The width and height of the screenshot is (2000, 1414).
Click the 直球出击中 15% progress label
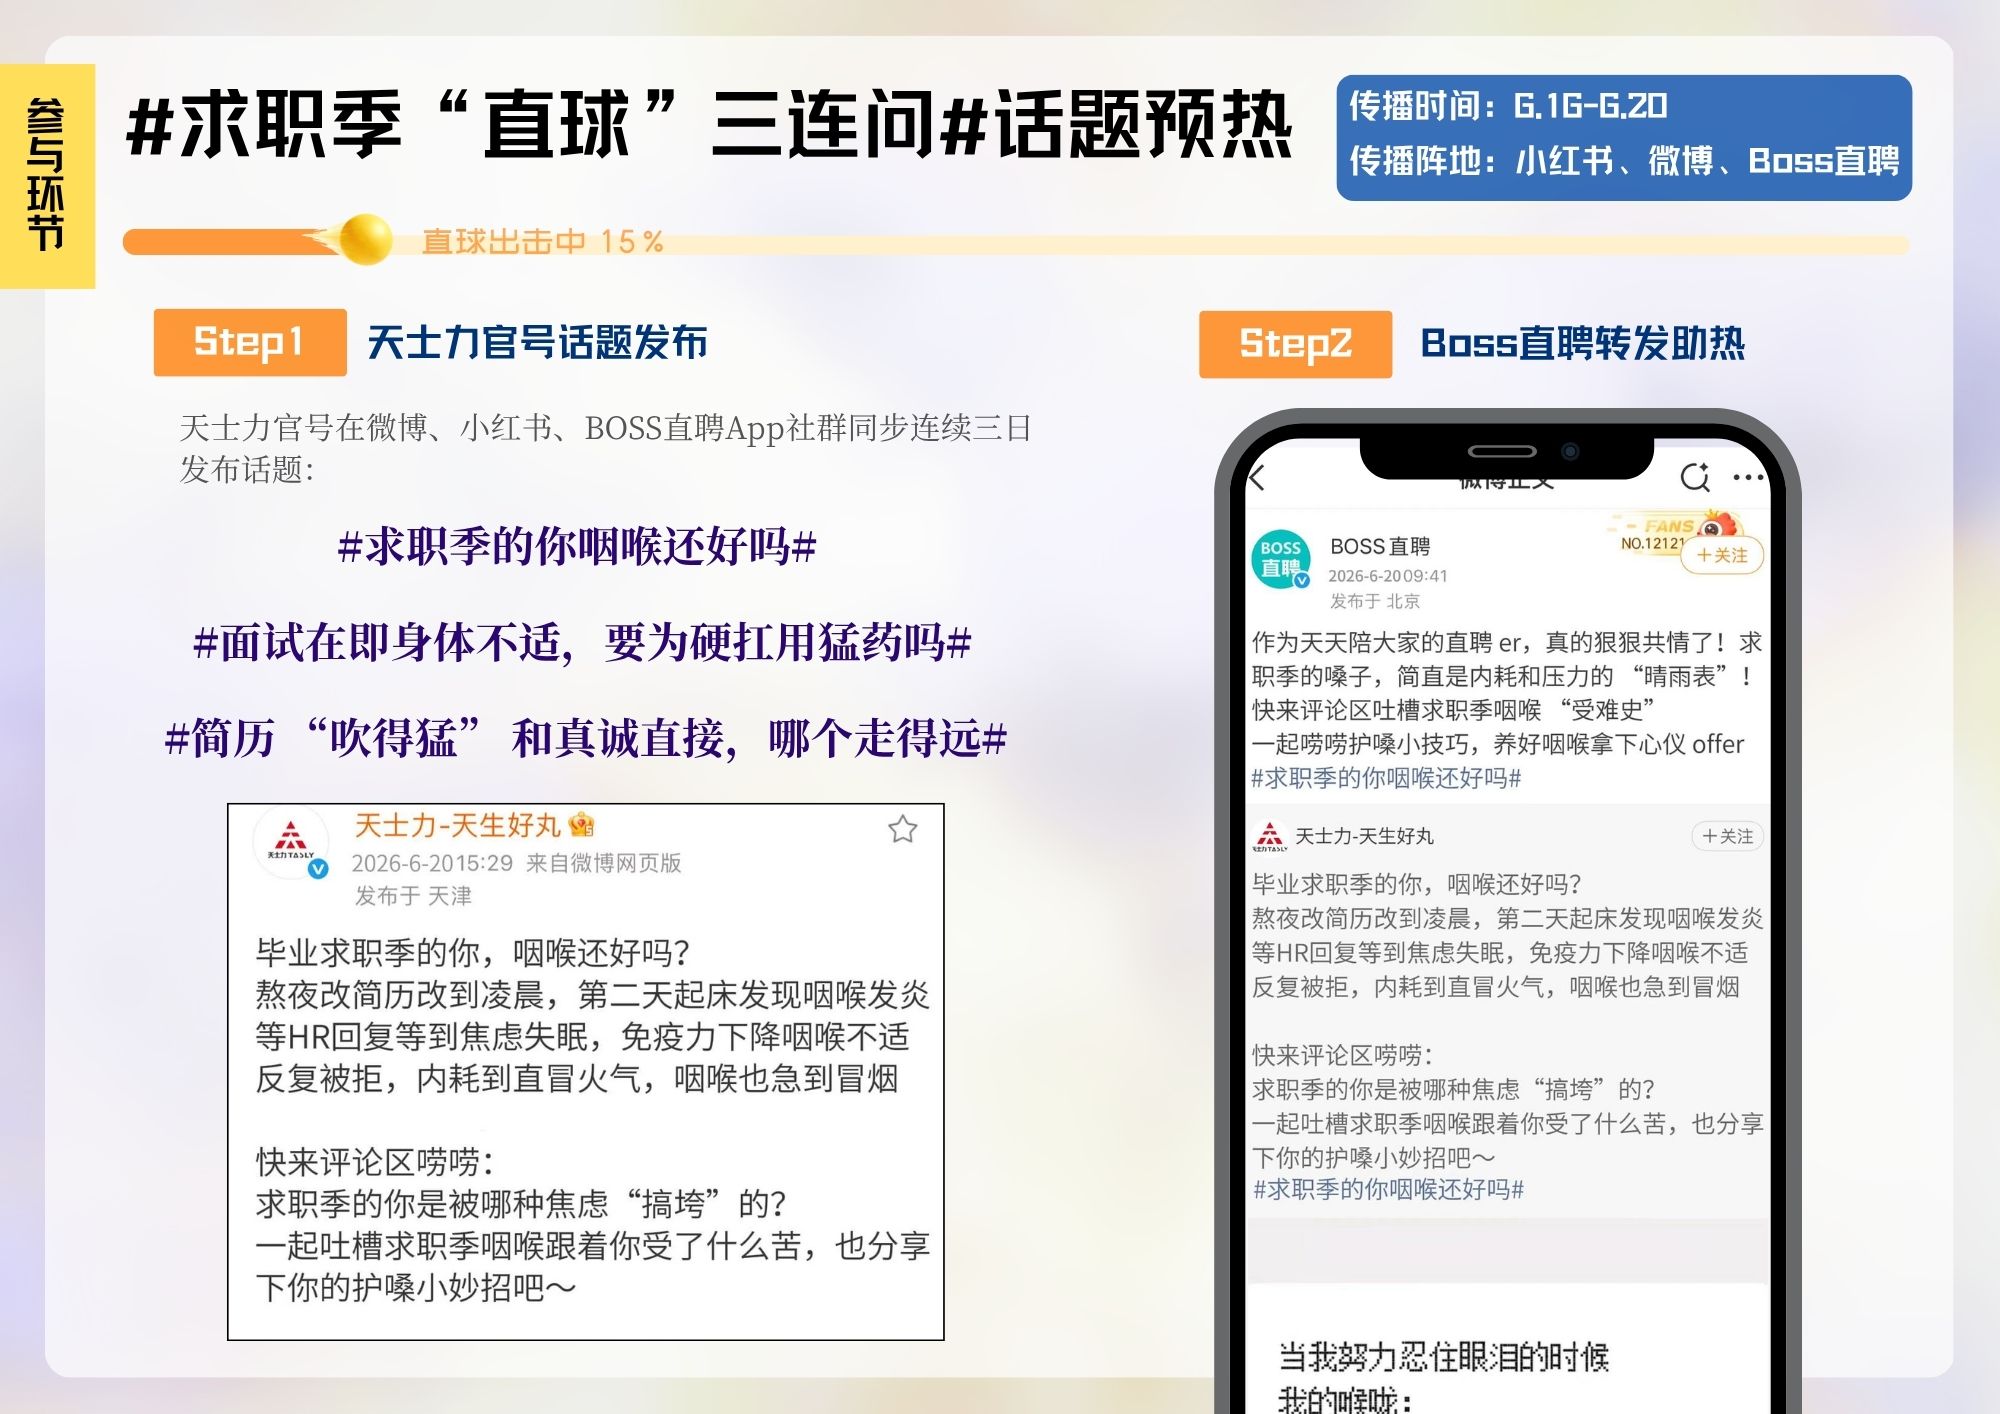542,241
